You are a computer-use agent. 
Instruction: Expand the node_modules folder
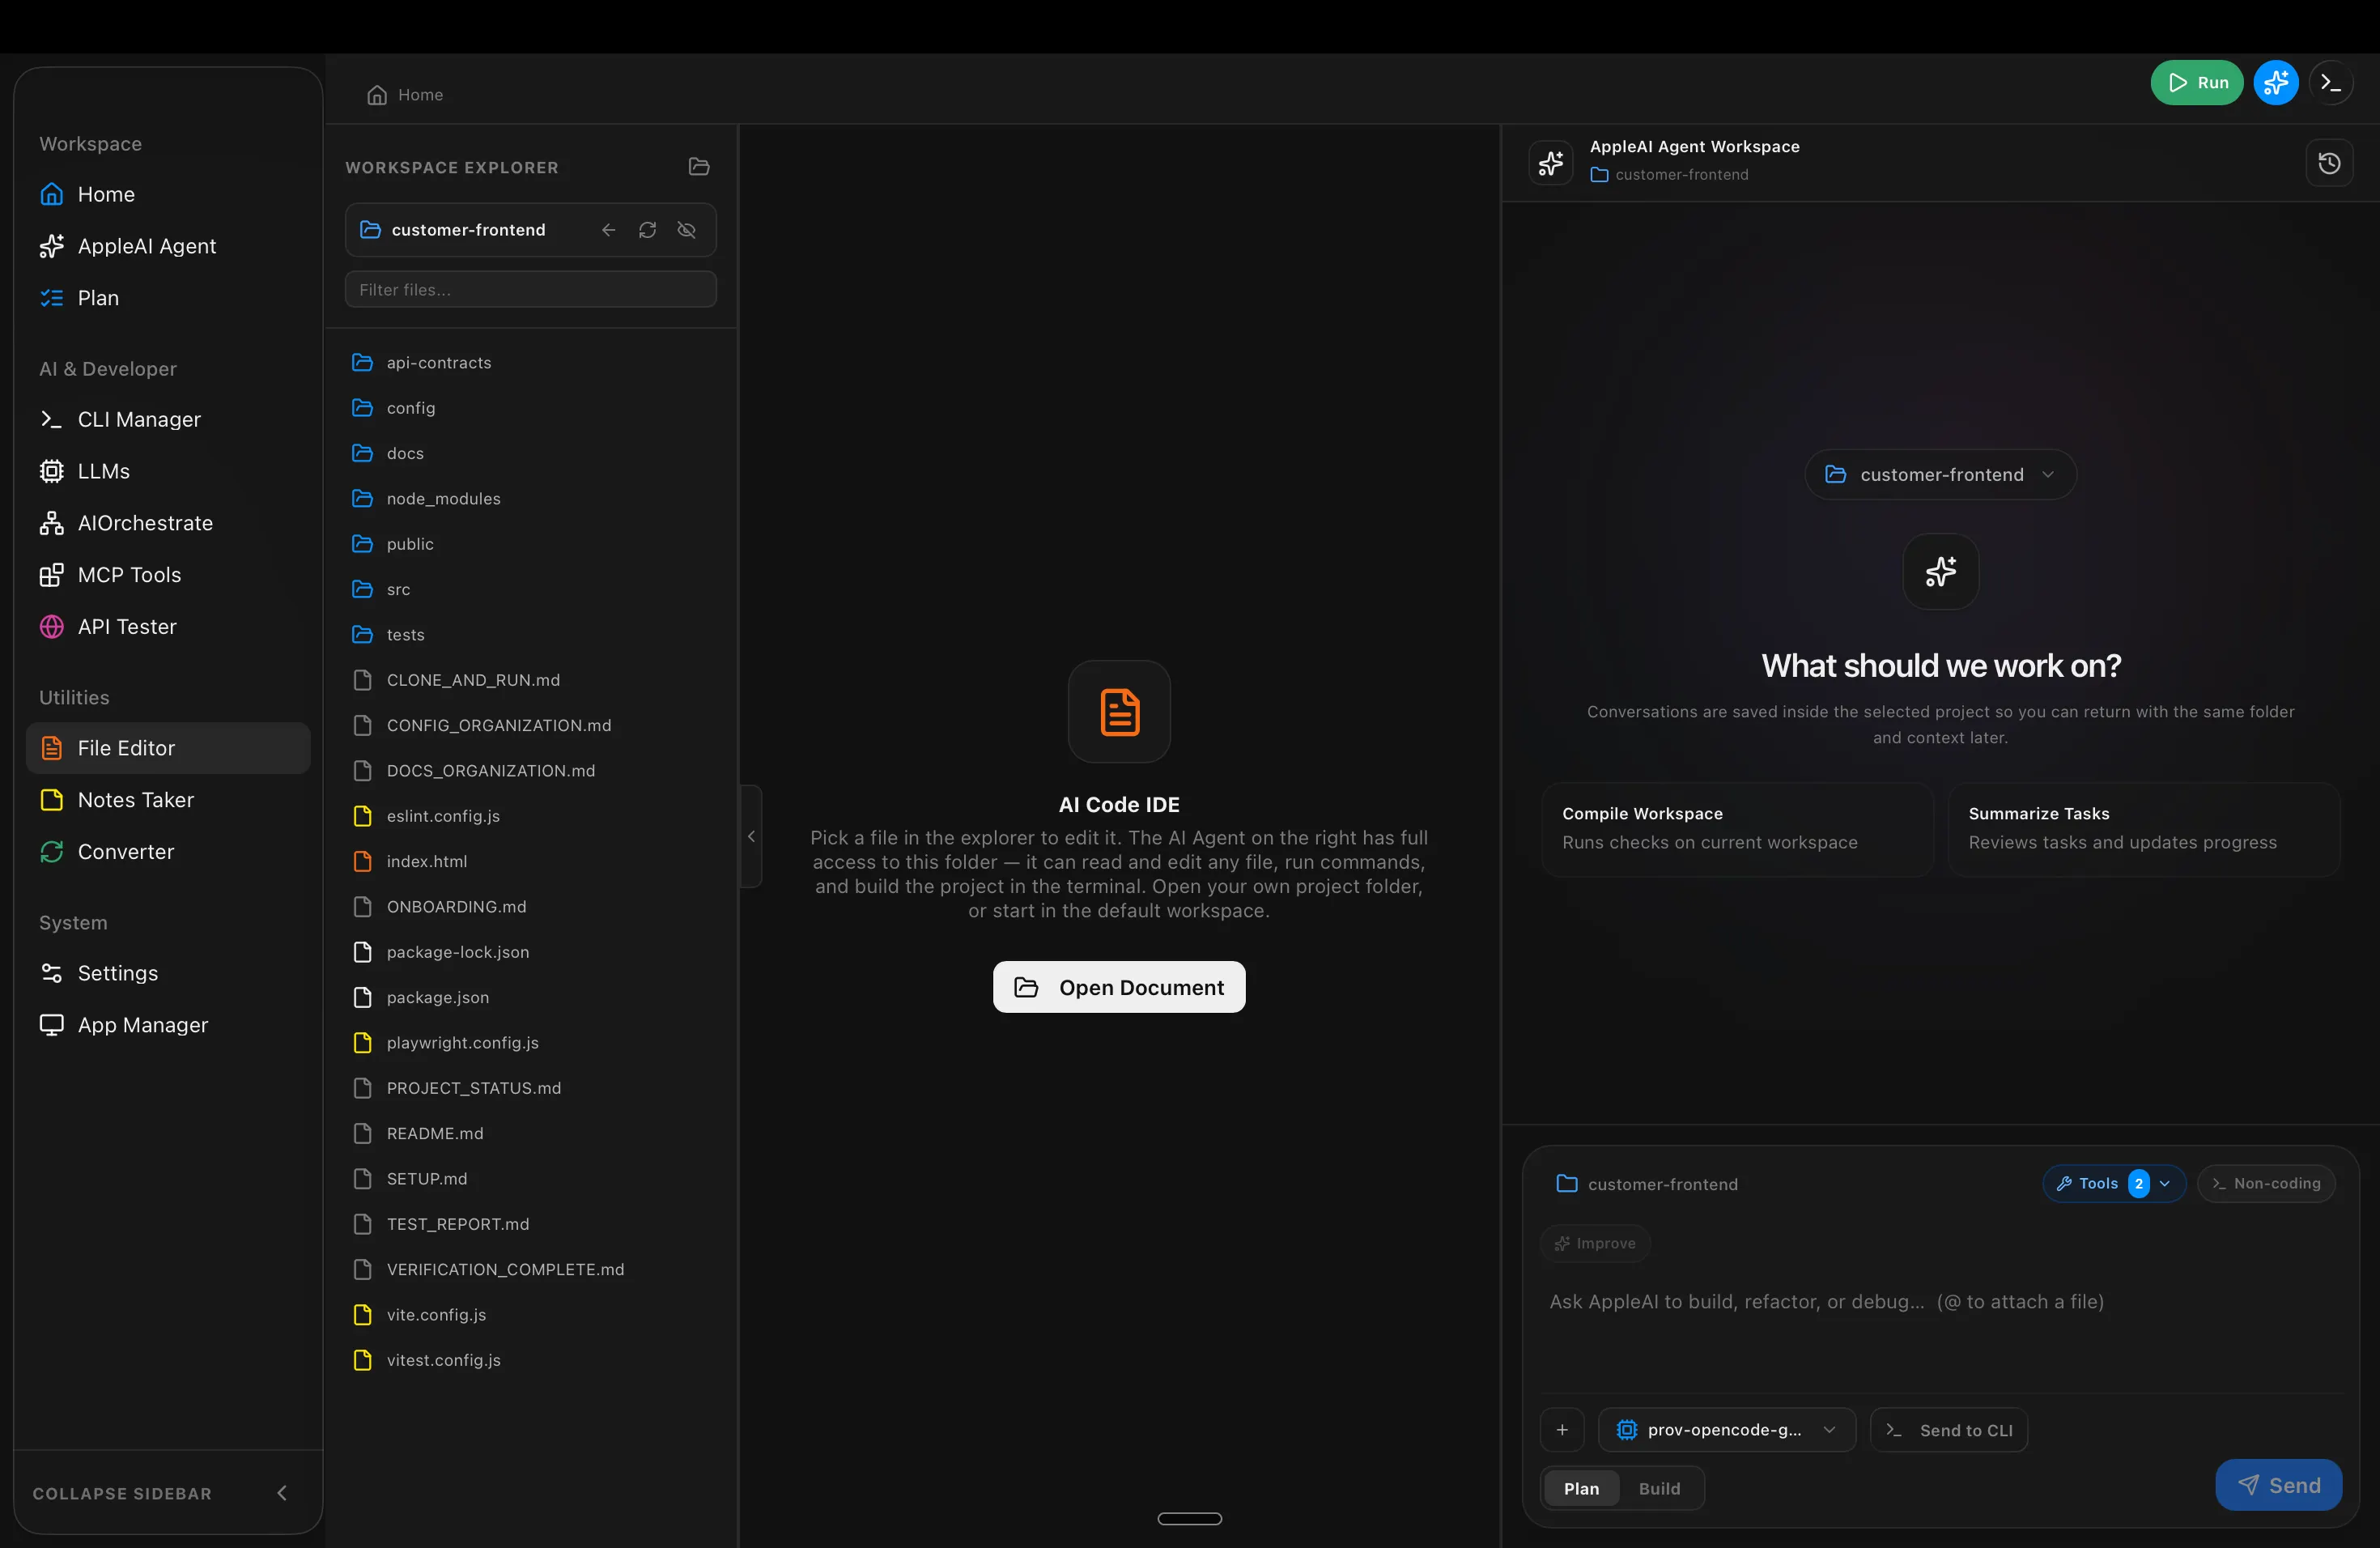pyautogui.click(x=530, y=498)
